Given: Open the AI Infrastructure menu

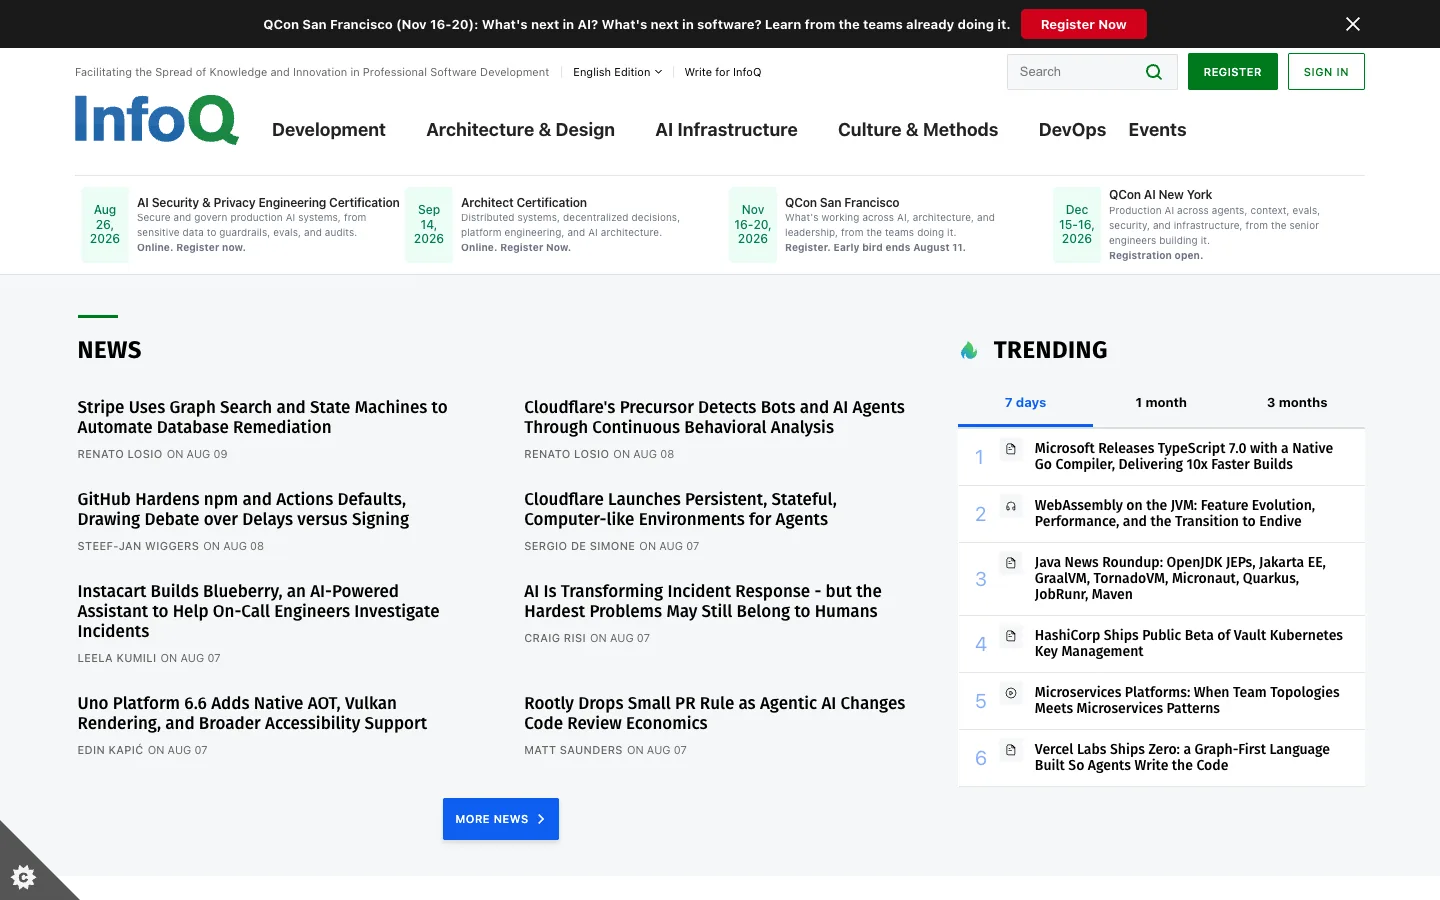Looking at the screenshot, I should coord(726,130).
